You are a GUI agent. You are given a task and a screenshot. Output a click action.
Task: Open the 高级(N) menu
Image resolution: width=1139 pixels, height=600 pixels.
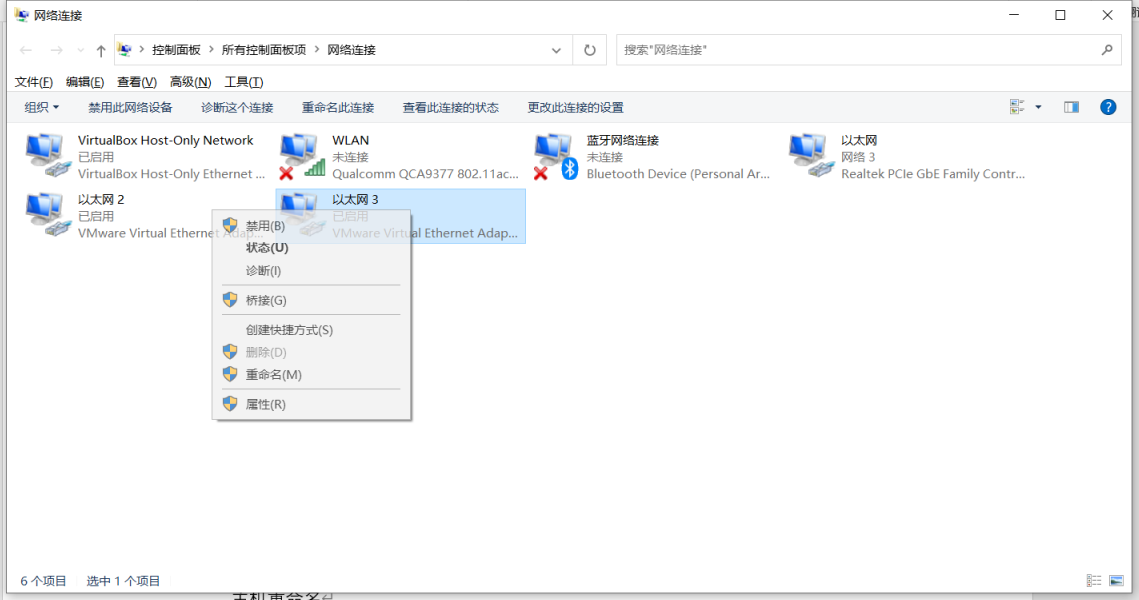tap(190, 82)
